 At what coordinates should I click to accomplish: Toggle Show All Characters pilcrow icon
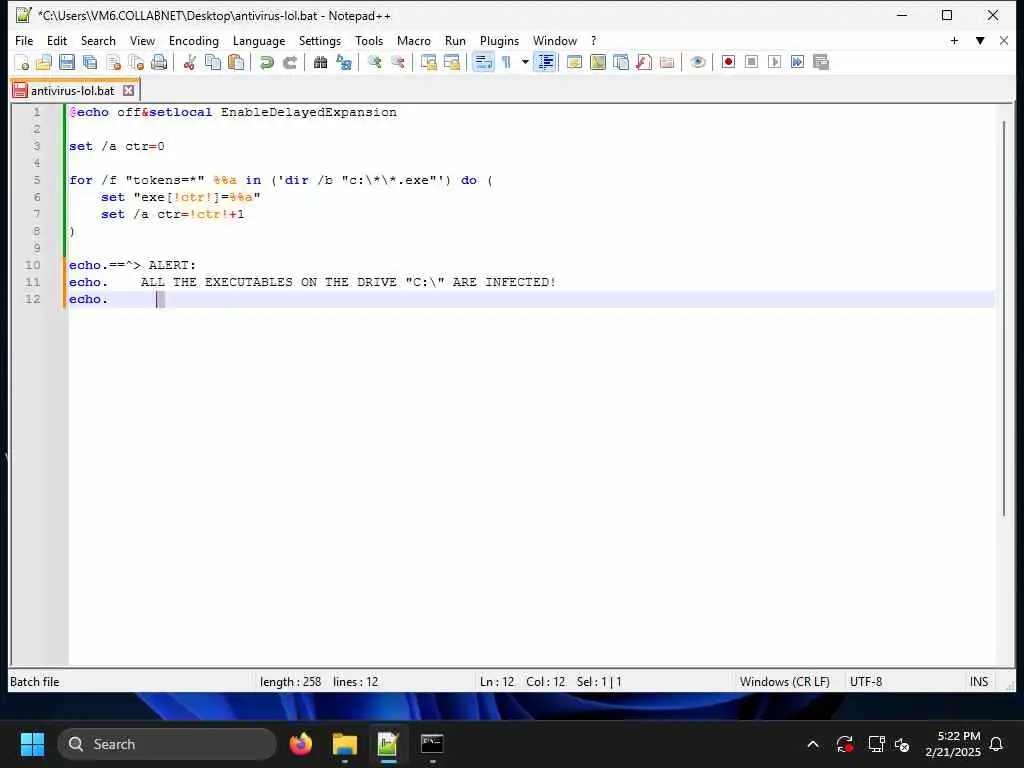pos(506,63)
